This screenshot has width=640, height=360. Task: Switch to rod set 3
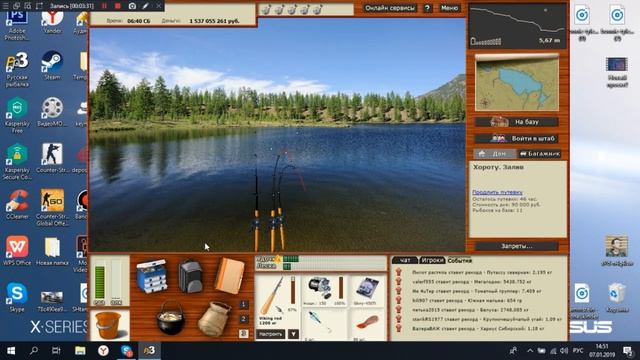243,333
